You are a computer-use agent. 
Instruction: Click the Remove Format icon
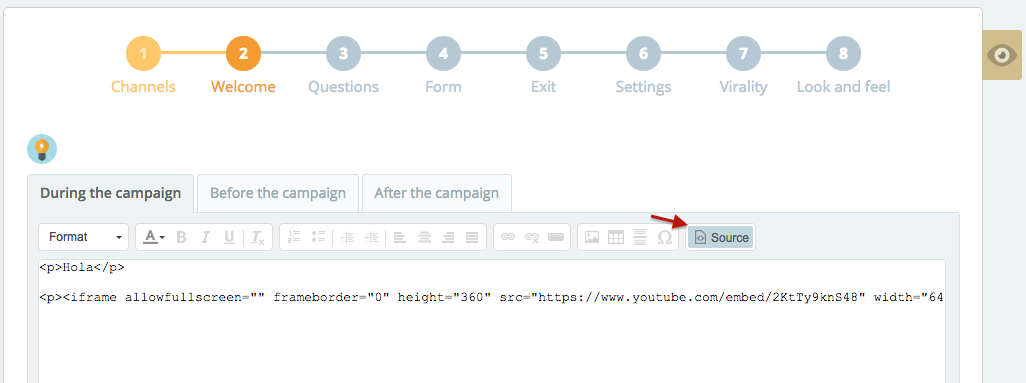click(x=258, y=238)
